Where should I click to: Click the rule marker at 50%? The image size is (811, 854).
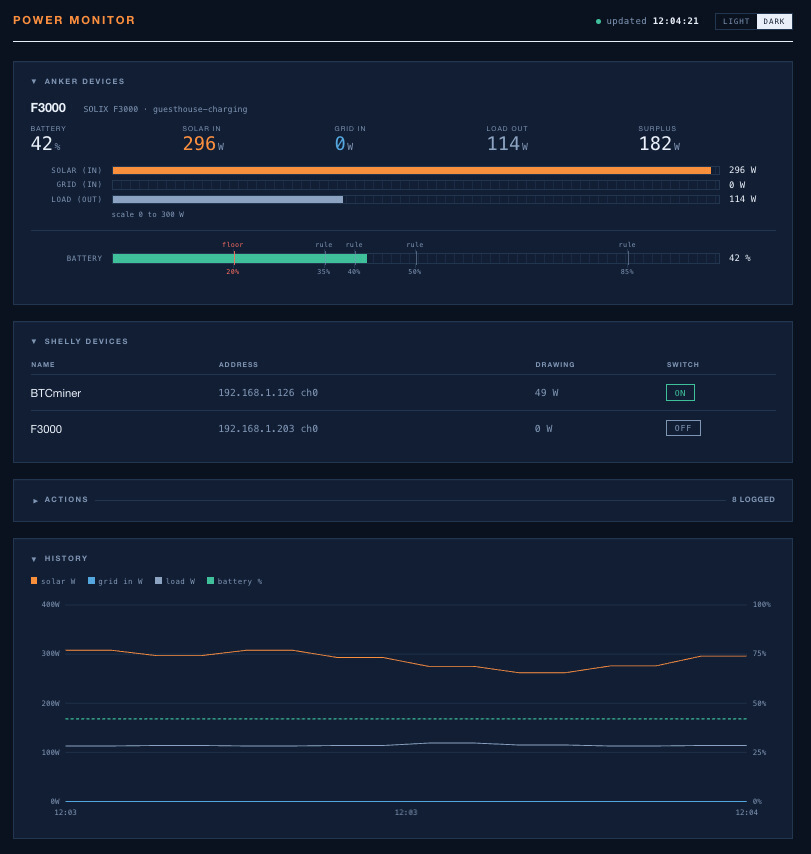click(416, 258)
